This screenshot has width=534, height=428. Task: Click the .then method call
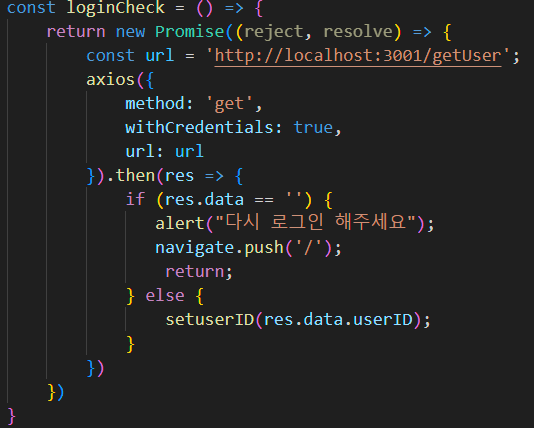click(131, 175)
